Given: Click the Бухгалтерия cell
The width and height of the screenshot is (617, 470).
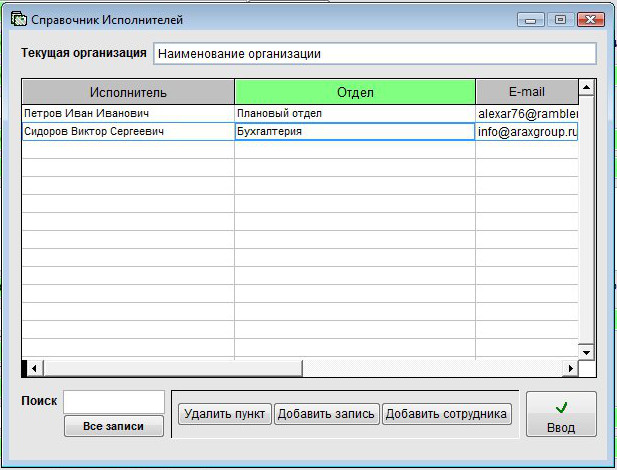Looking at the screenshot, I should (x=355, y=131).
